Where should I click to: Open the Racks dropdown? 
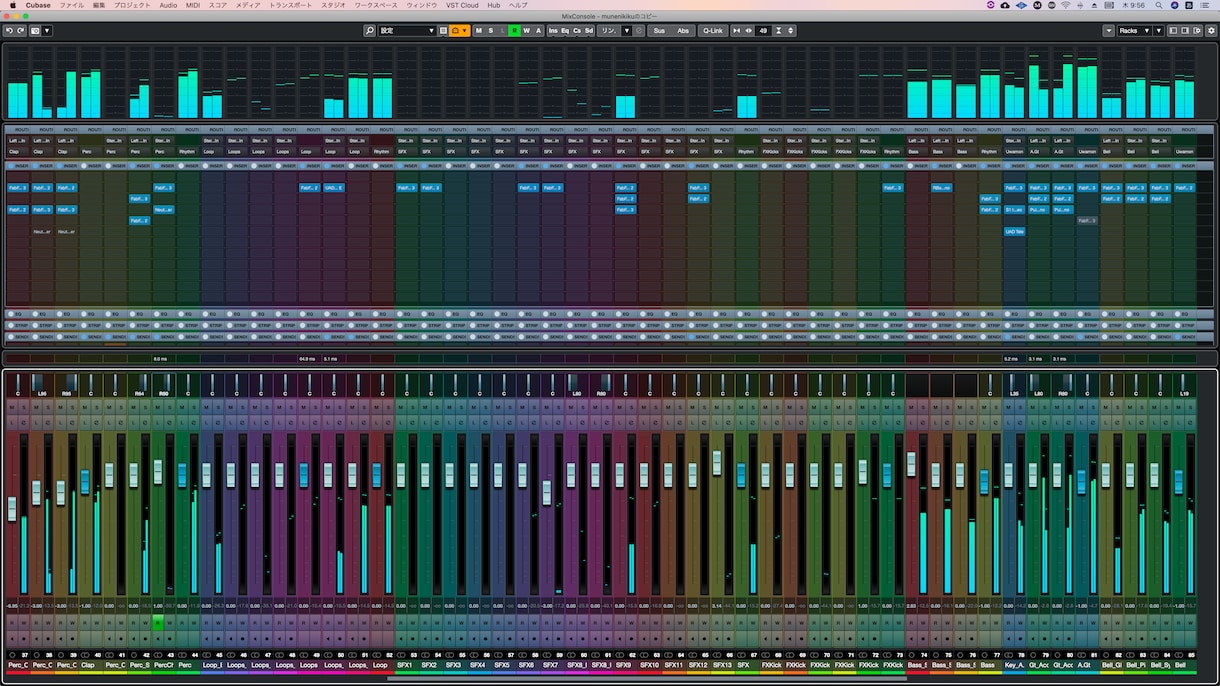coord(1134,31)
